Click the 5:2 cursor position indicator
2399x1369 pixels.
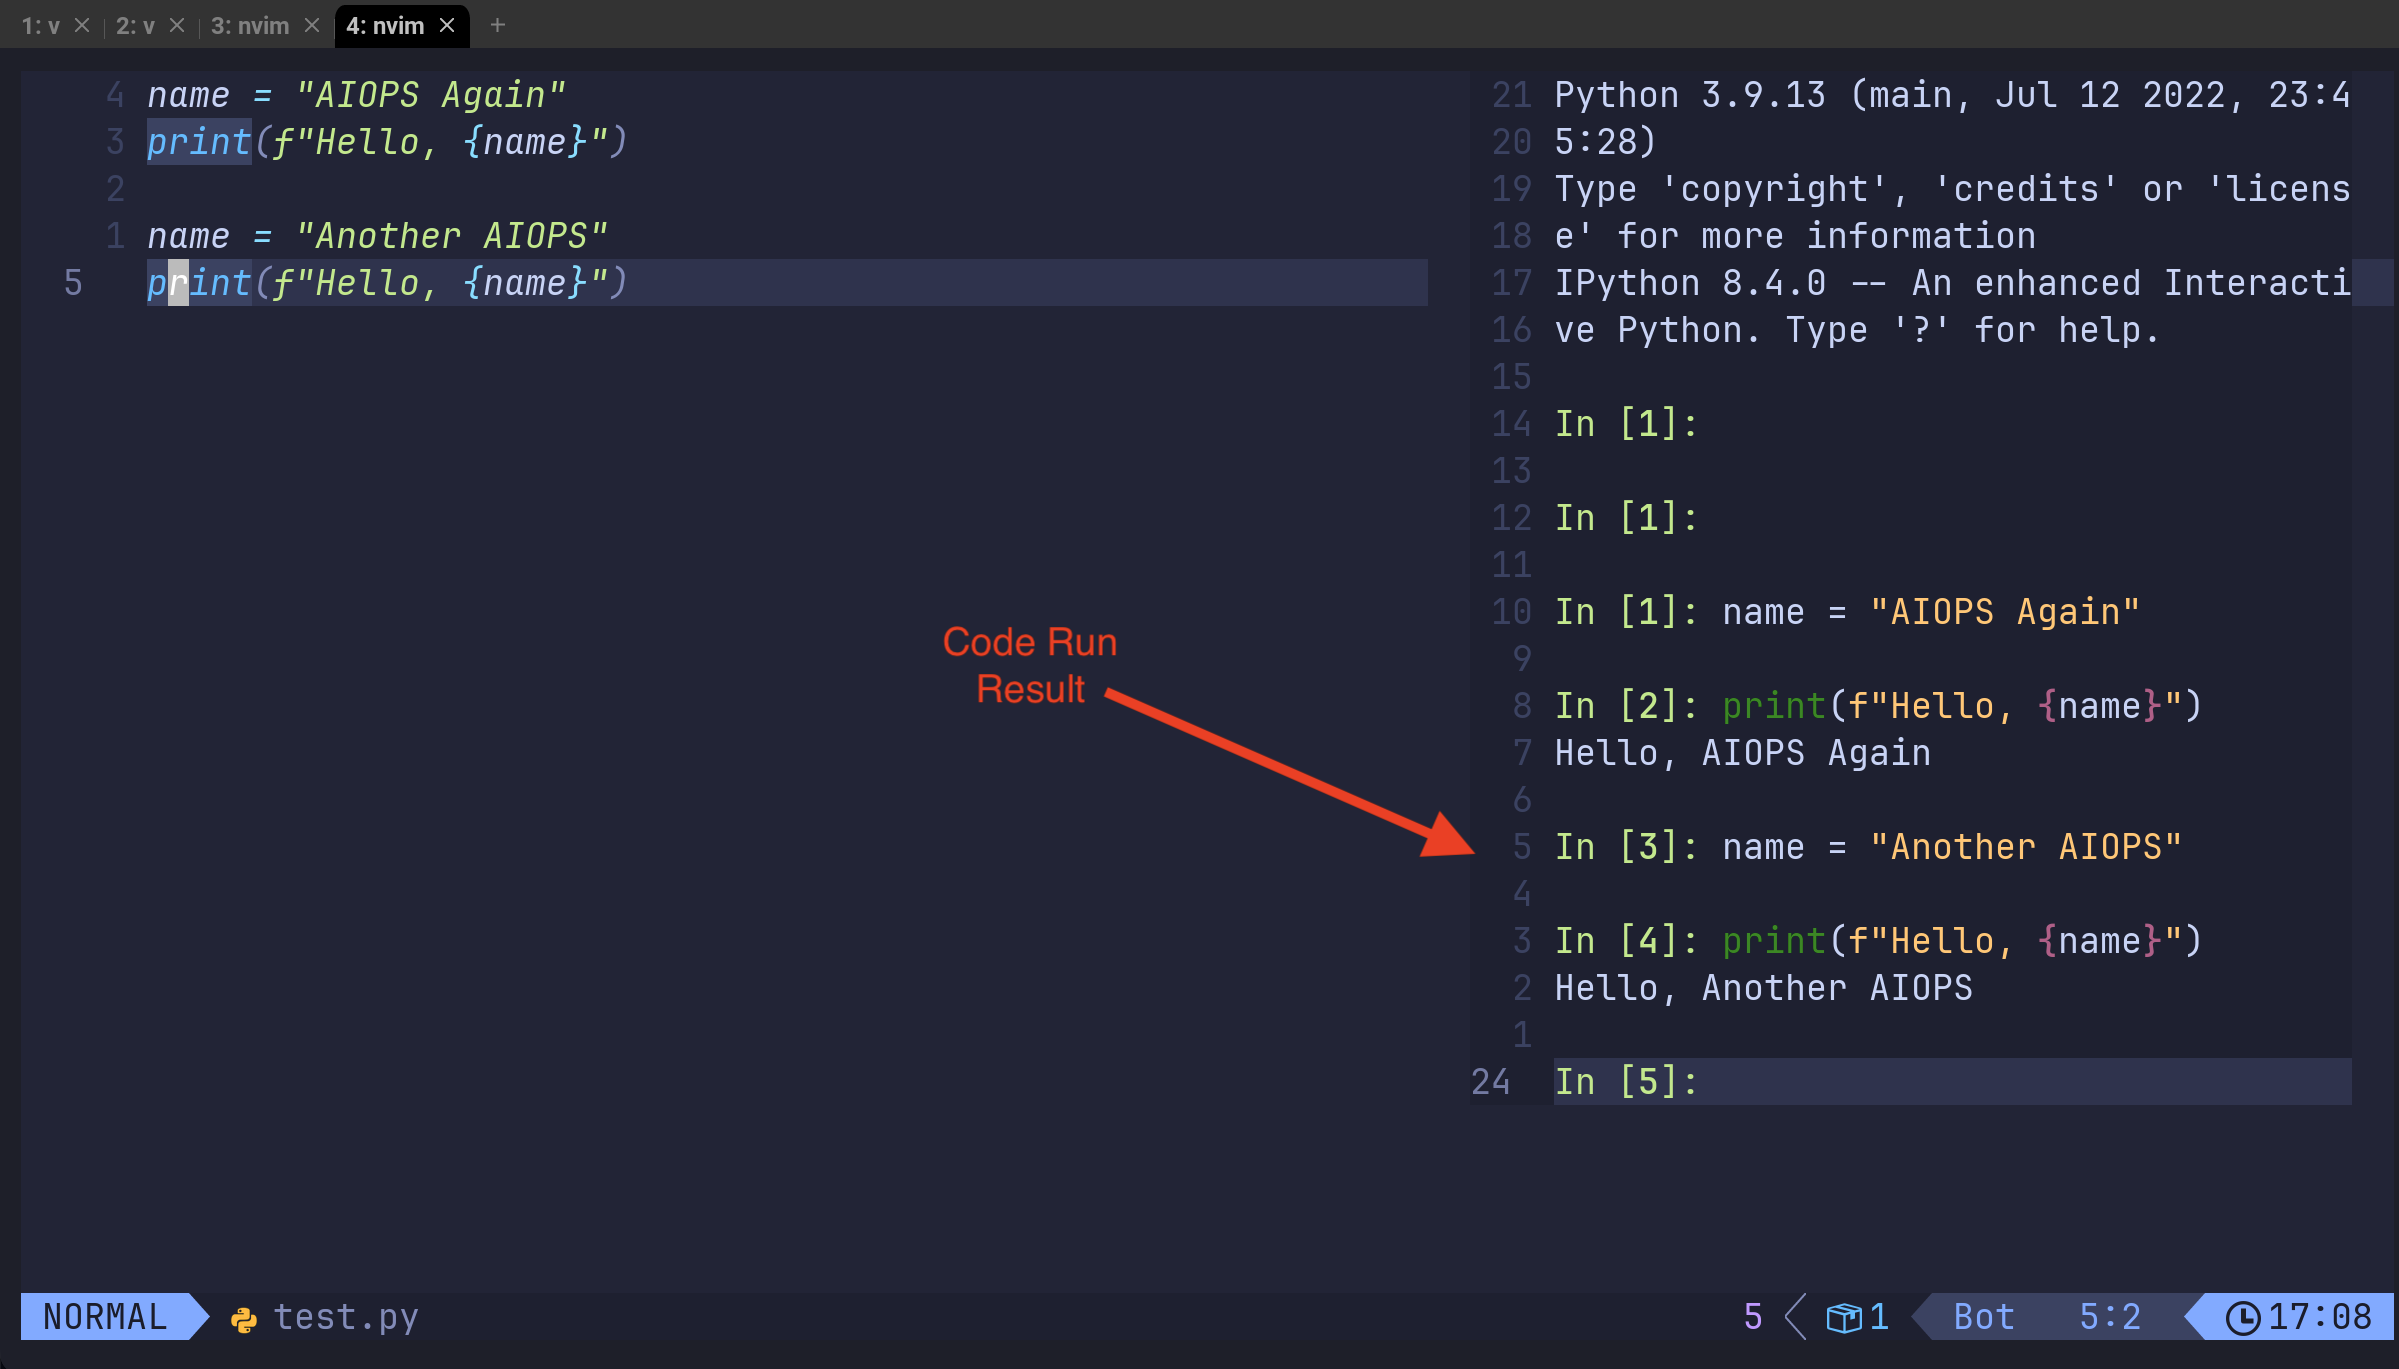coord(2110,1317)
